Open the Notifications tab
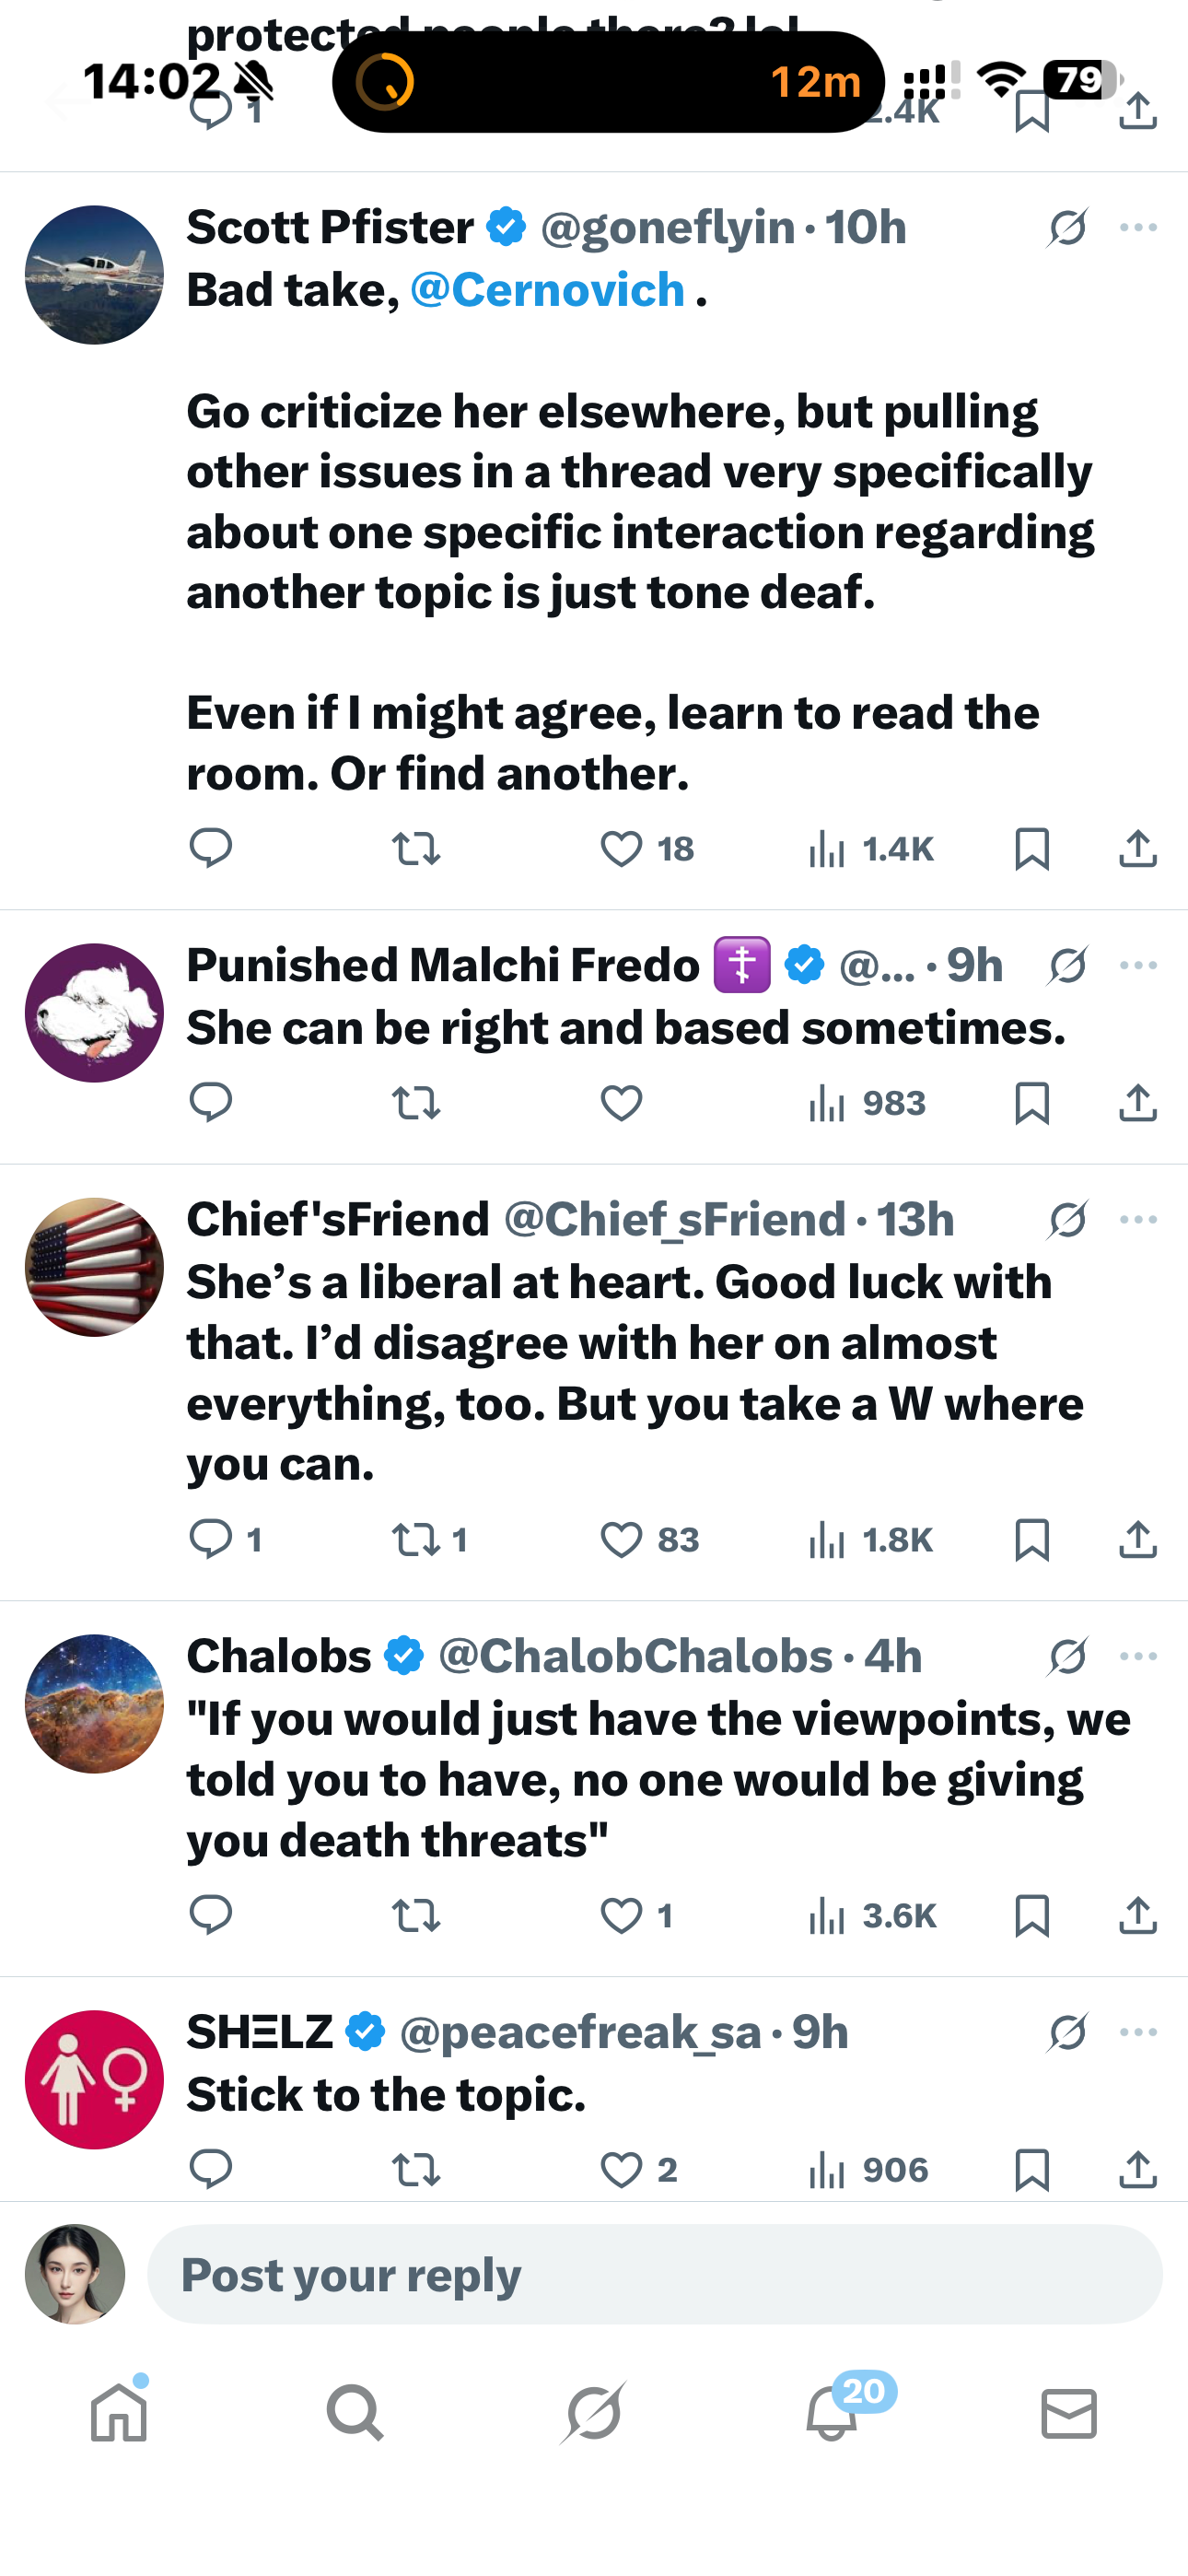This screenshot has width=1188, height=2576. pyautogui.click(x=832, y=2413)
